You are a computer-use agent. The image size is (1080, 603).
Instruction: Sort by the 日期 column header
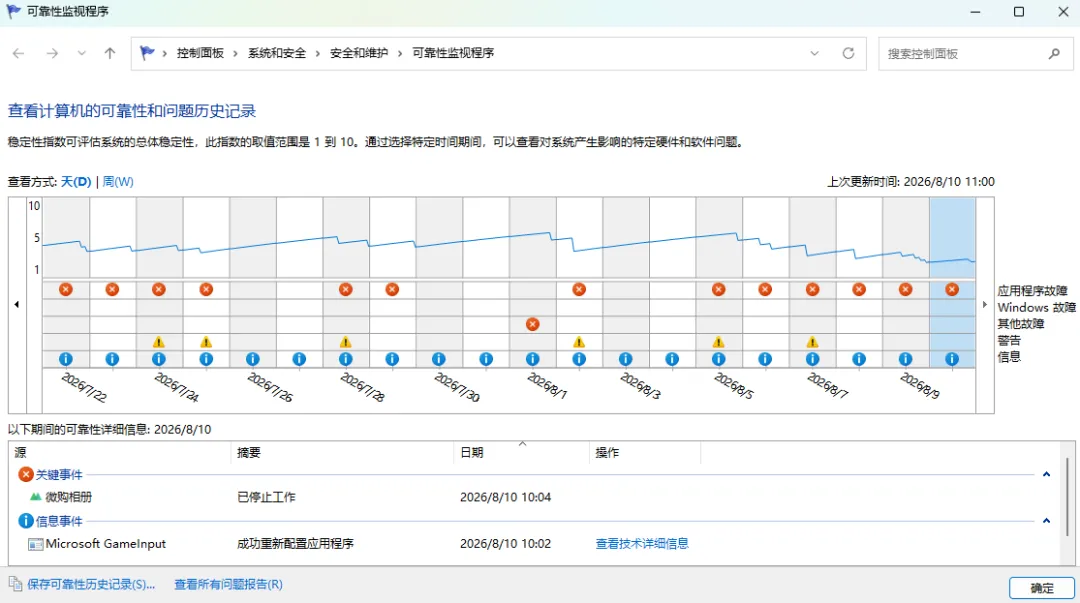(x=521, y=452)
